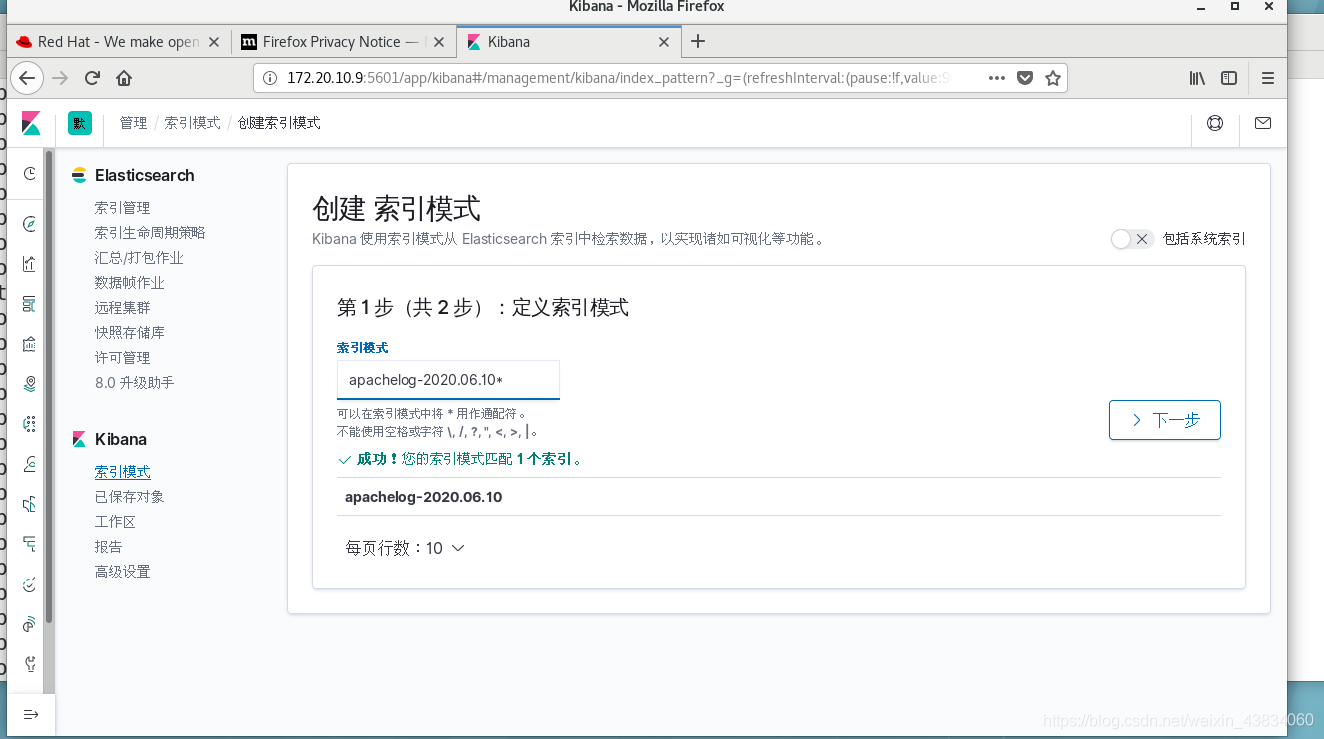This screenshot has height=739, width=1324.
Task: Open Dev Tools wrench icon in sidebar
Action: pos(30,664)
